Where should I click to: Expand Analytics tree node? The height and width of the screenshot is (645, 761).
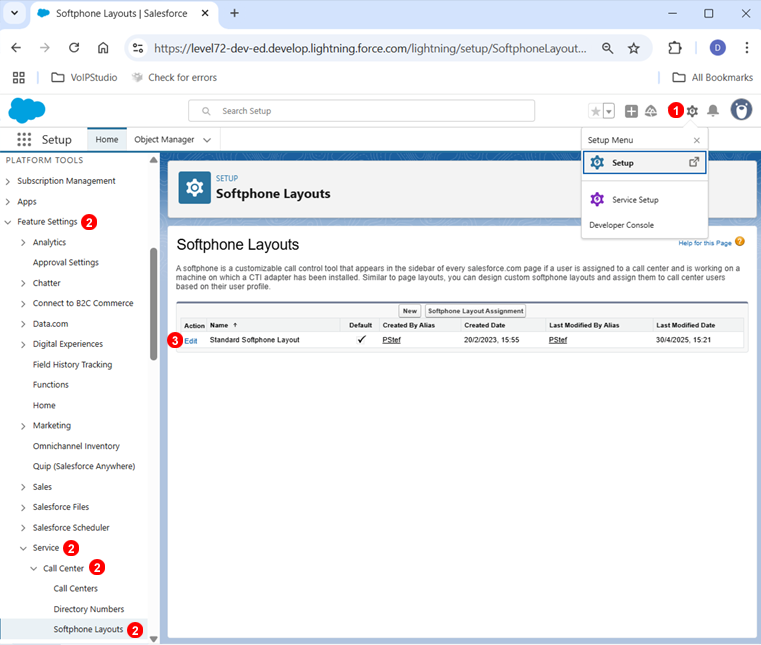point(23,243)
